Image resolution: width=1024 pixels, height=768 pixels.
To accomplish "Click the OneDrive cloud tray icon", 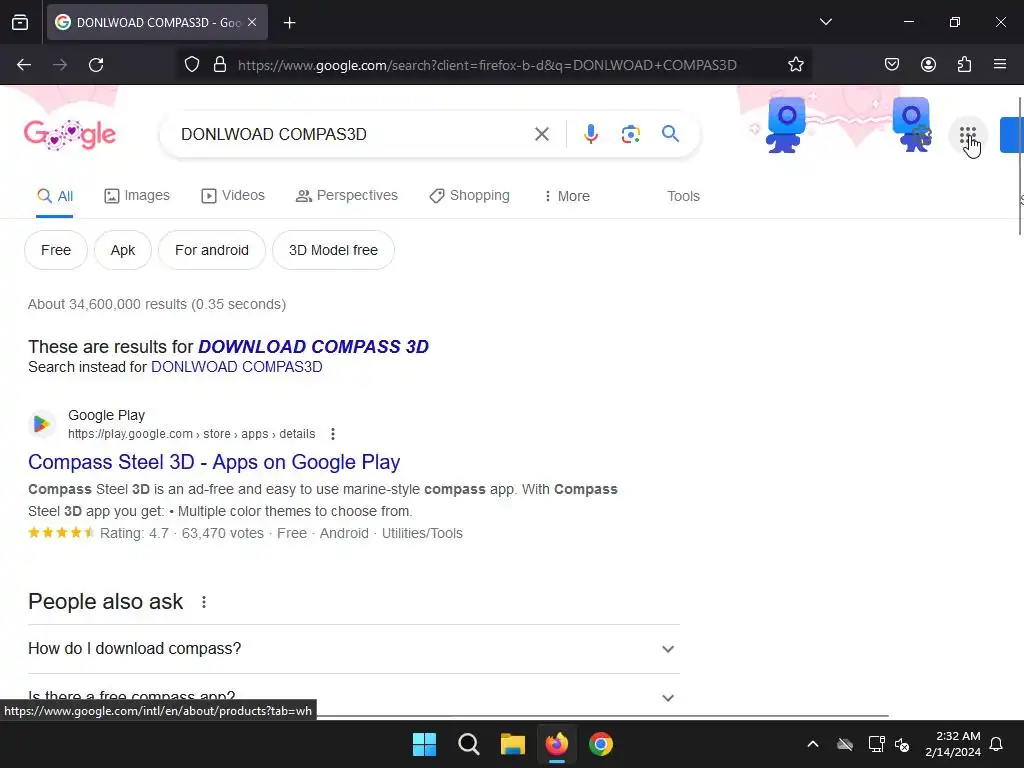I will click(845, 744).
